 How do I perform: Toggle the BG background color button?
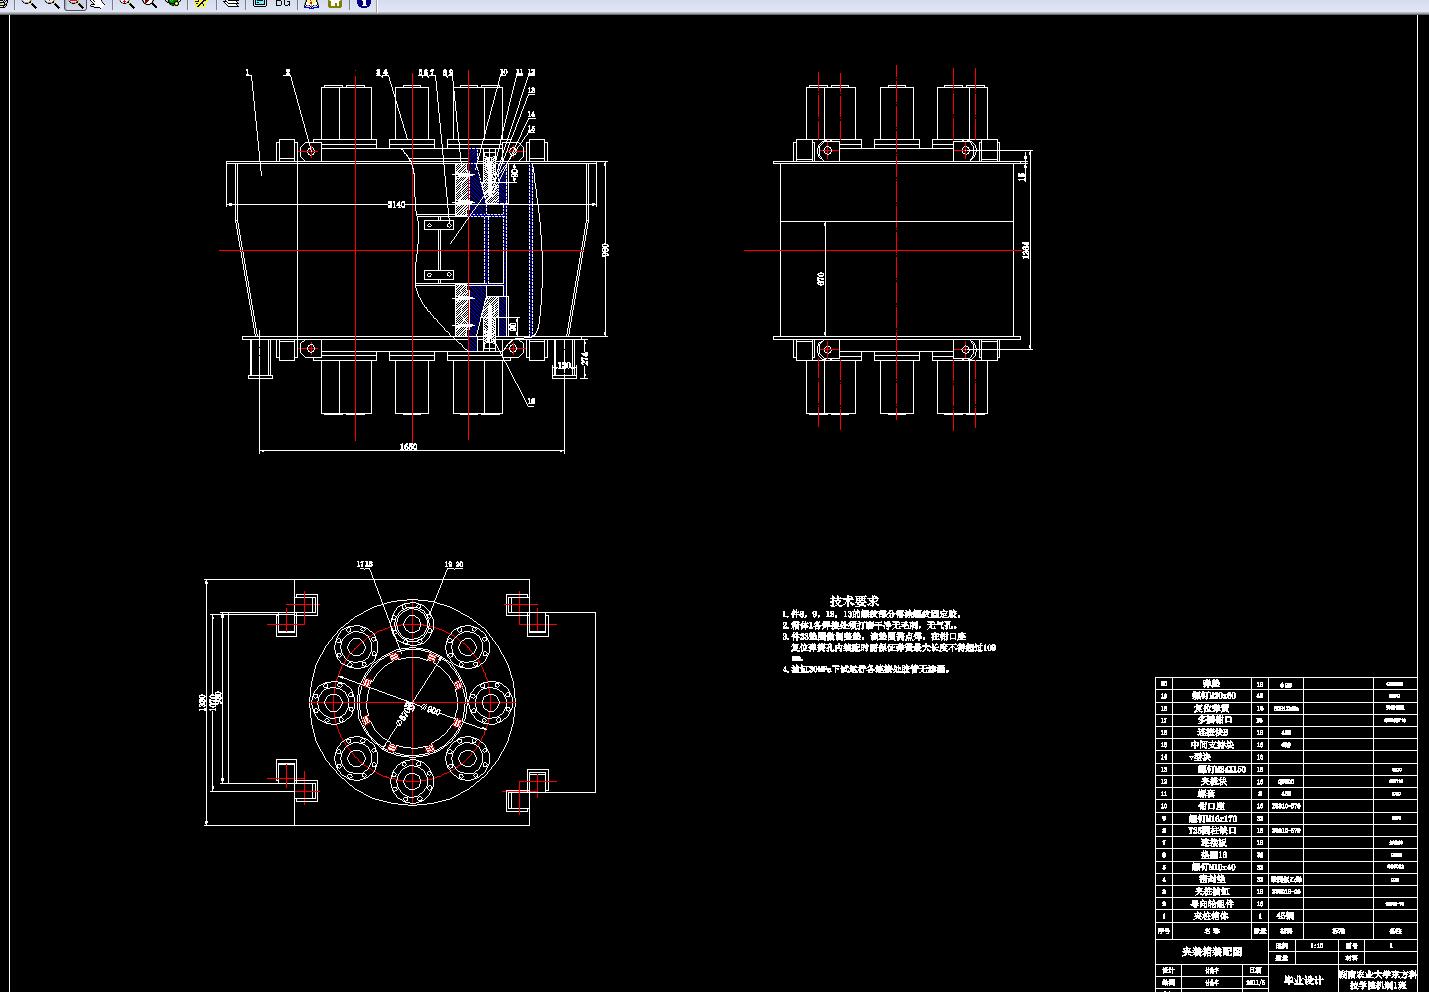pyautogui.click(x=283, y=4)
